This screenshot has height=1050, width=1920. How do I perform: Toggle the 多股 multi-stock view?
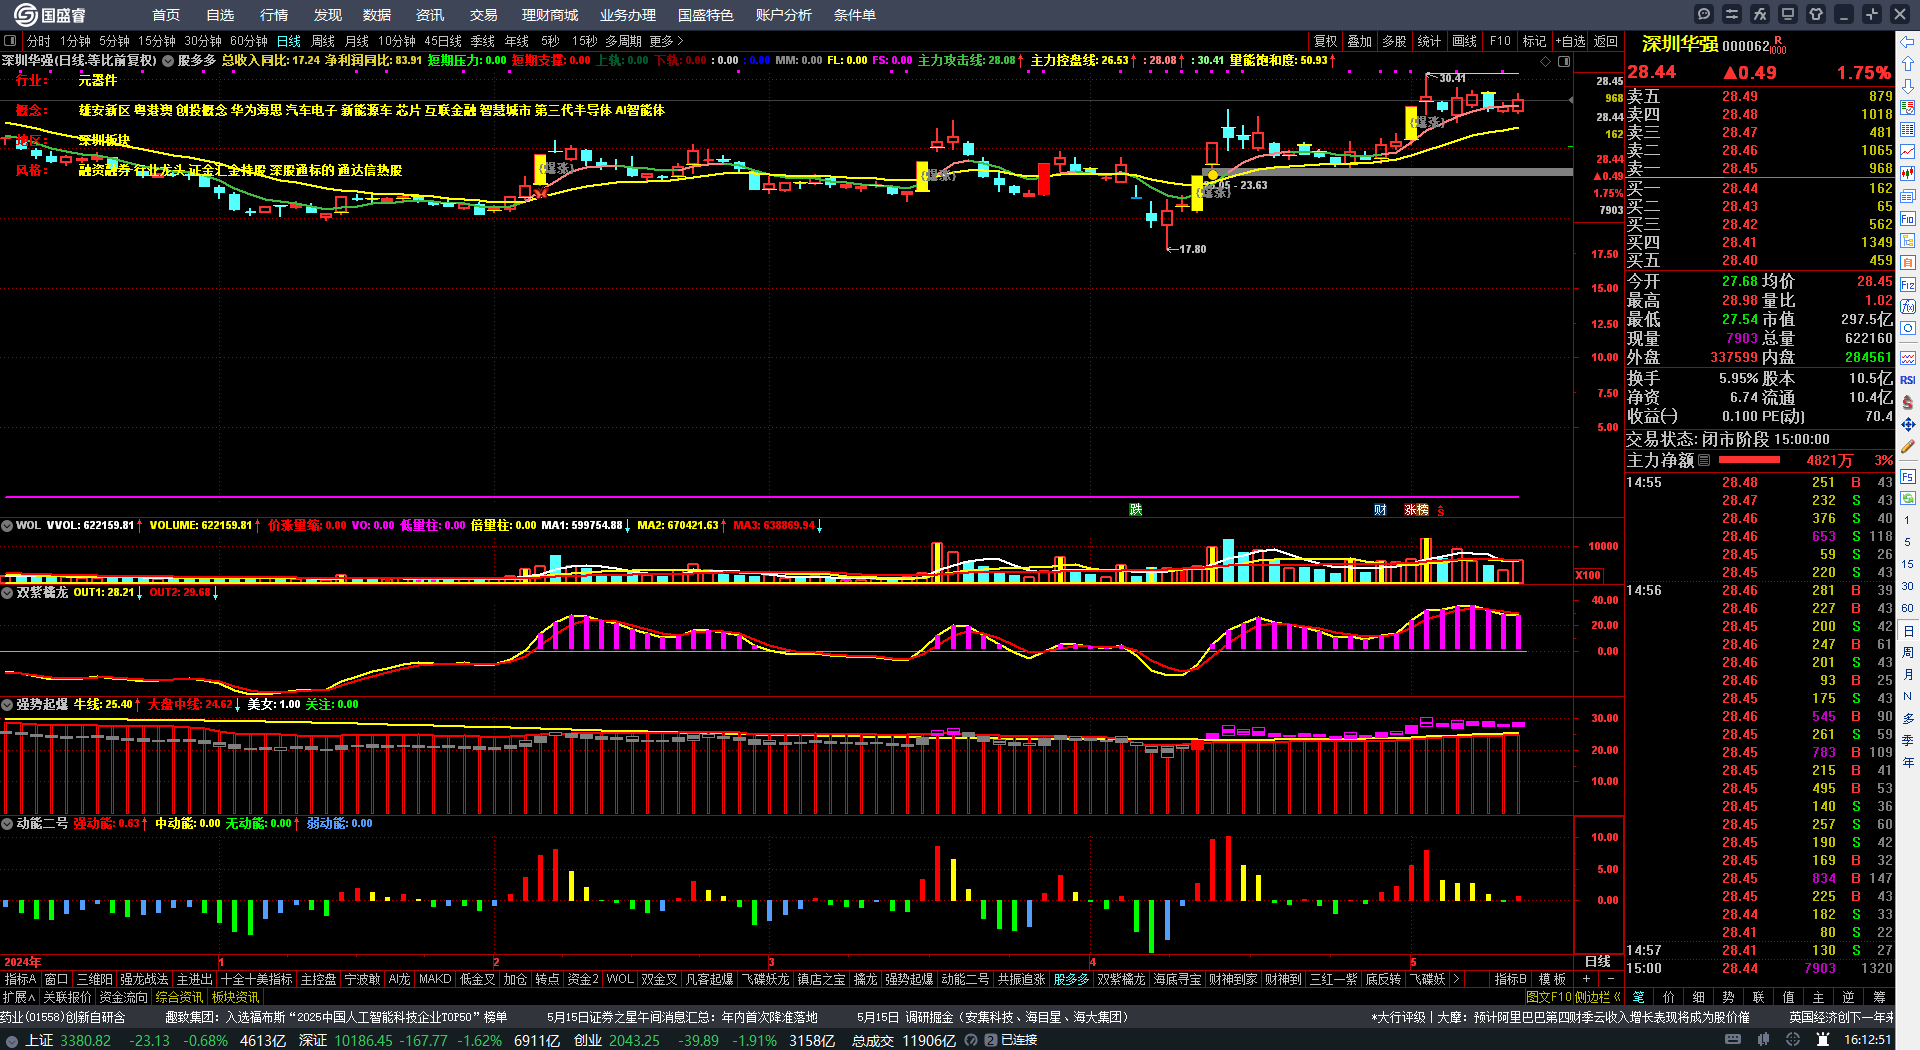1395,41
